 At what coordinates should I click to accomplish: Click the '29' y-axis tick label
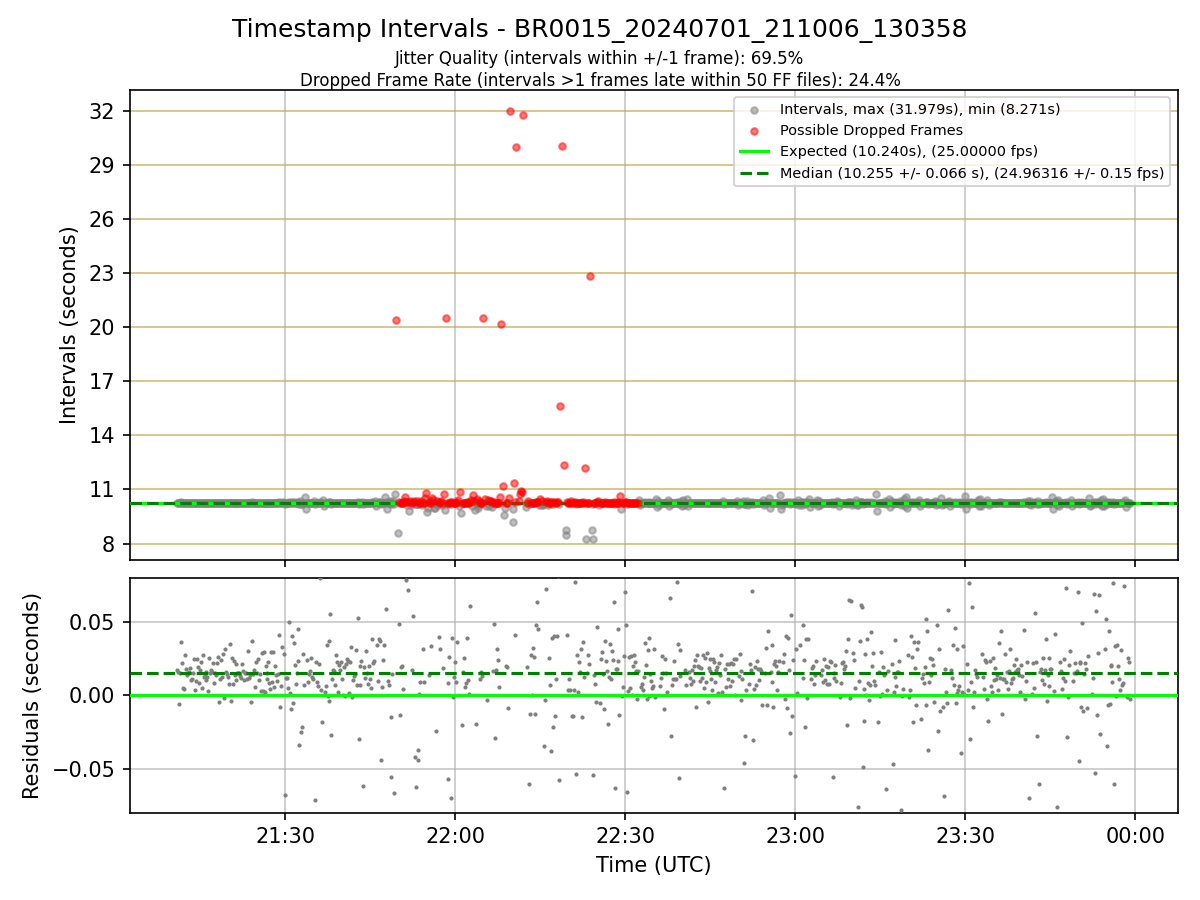(x=104, y=165)
